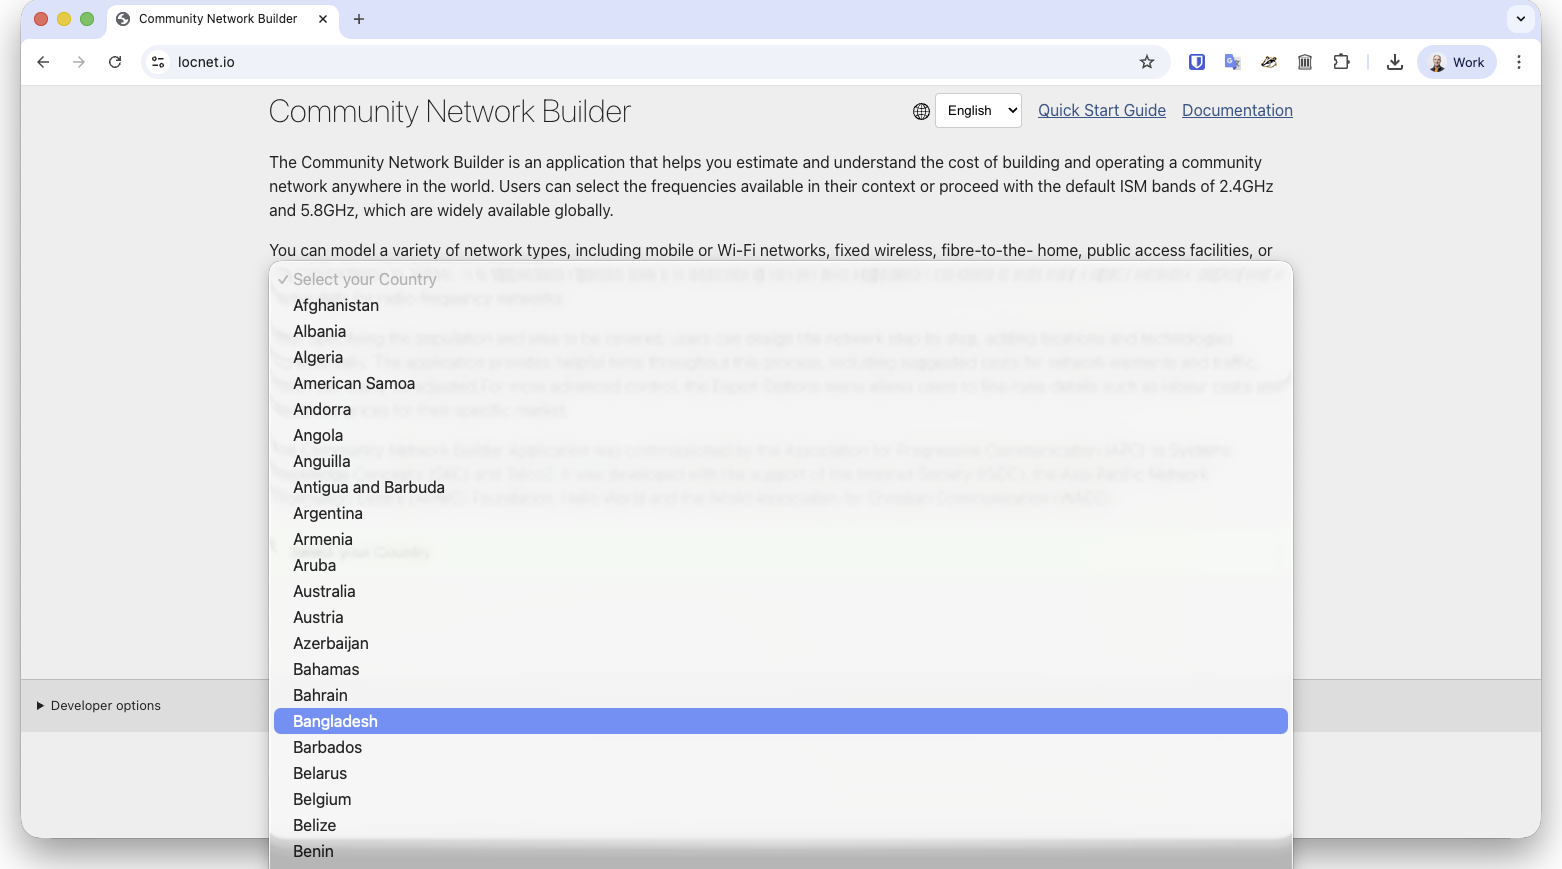Open the tab search dropdown arrow
This screenshot has height=869, width=1562.
click(1520, 19)
